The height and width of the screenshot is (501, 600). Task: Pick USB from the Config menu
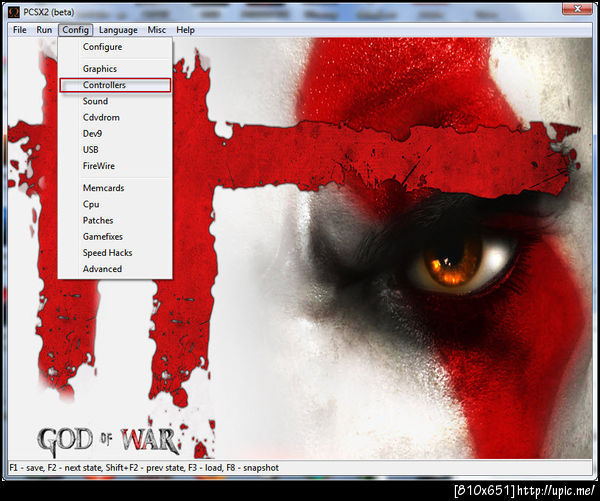pyautogui.click(x=115, y=150)
